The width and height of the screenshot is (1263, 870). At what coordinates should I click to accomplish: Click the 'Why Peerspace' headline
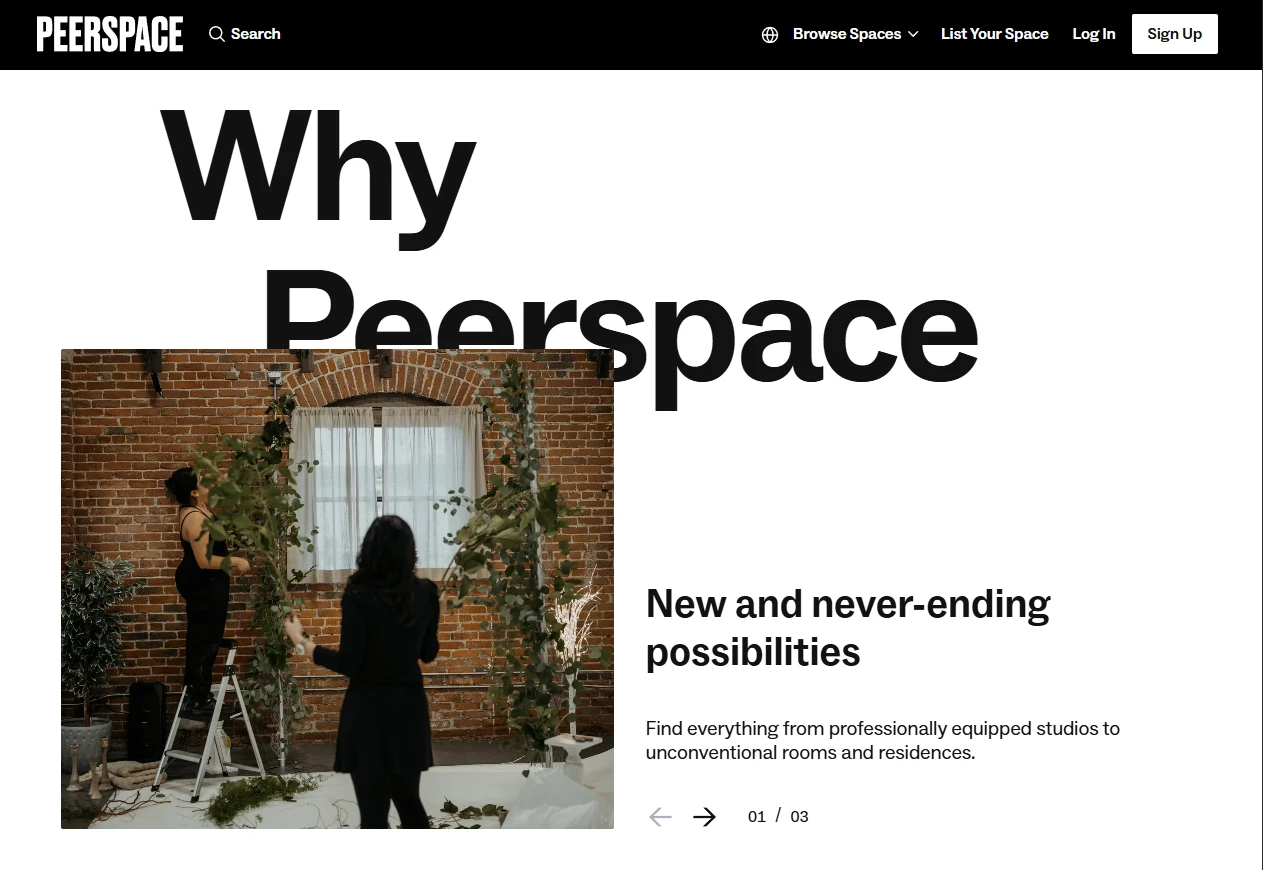568,250
